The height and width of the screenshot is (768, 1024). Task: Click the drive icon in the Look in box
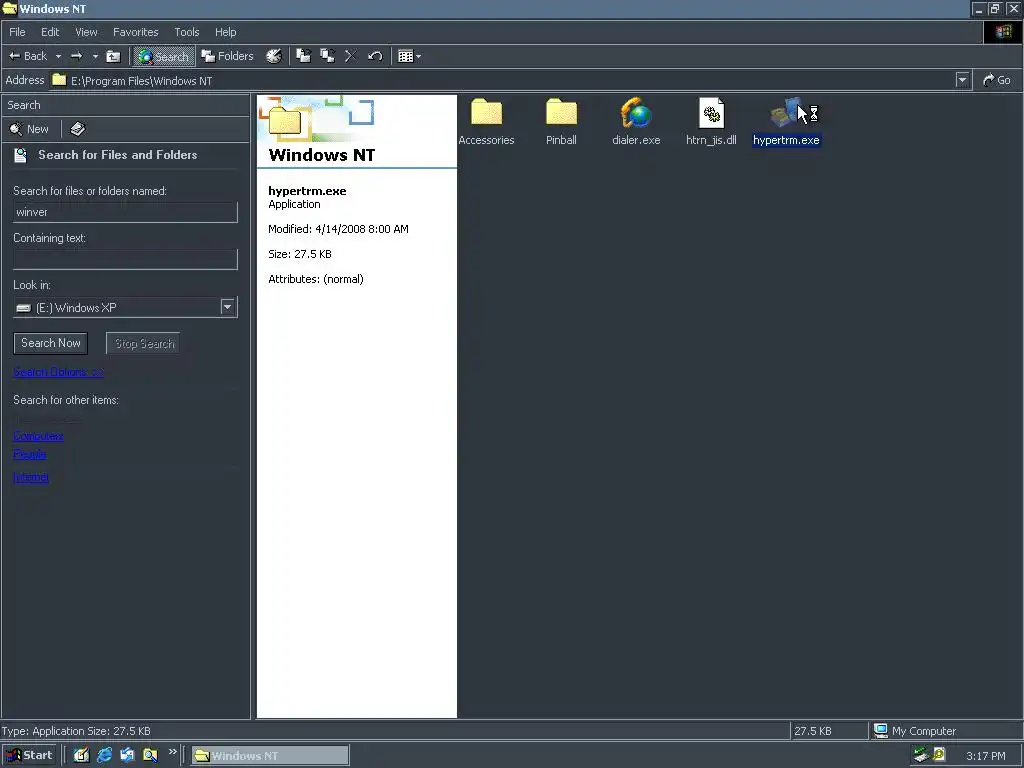tap(24, 308)
